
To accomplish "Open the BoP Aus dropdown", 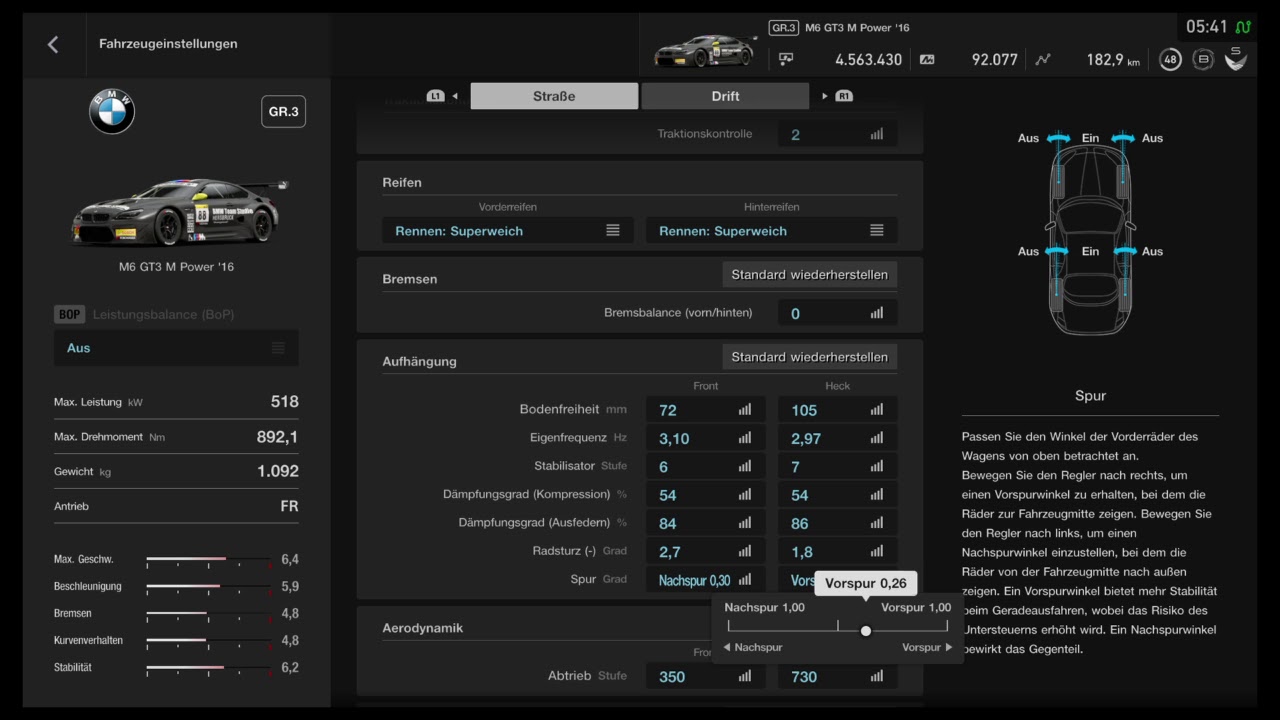I will (x=176, y=348).
